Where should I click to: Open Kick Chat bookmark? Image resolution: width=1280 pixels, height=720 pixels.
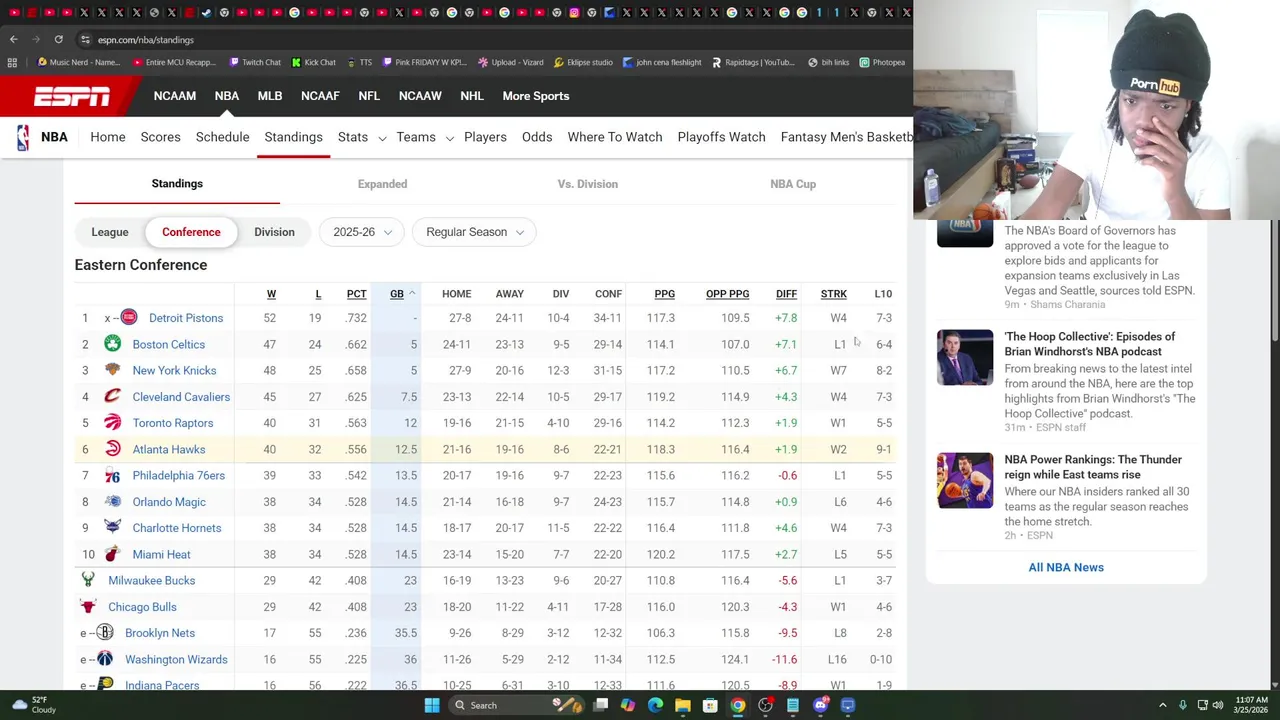coord(313,62)
